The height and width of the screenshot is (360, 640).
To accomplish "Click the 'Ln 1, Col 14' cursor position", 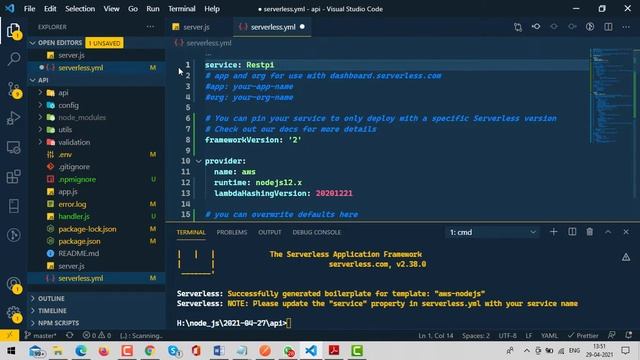I will [x=436, y=336].
